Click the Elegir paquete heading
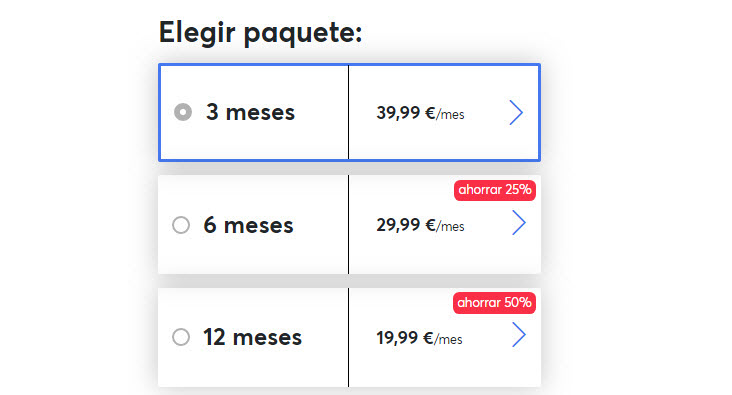The width and height of the screenshot is (732, 395). click(x=260, y=33)
